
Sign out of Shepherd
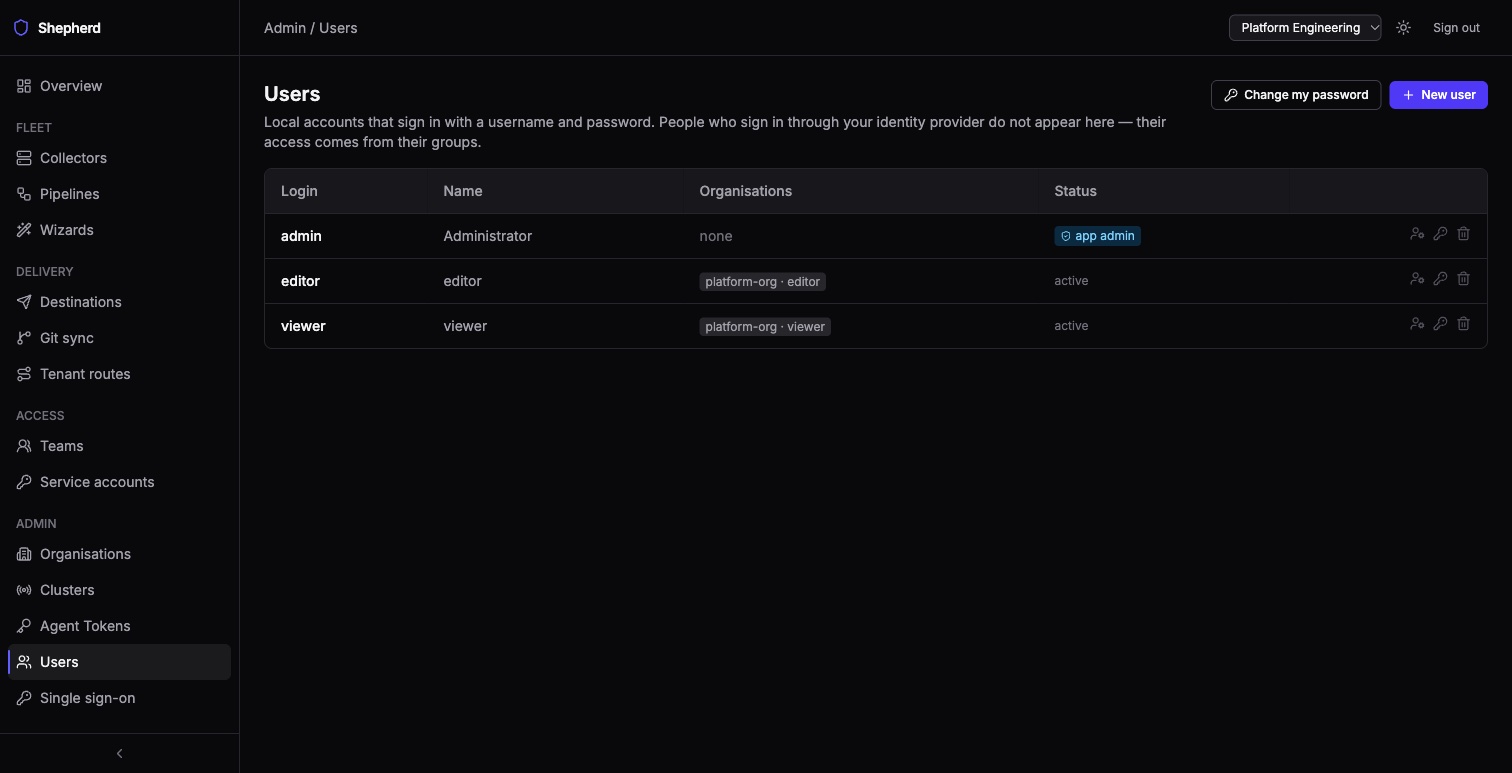point(1456,28)
